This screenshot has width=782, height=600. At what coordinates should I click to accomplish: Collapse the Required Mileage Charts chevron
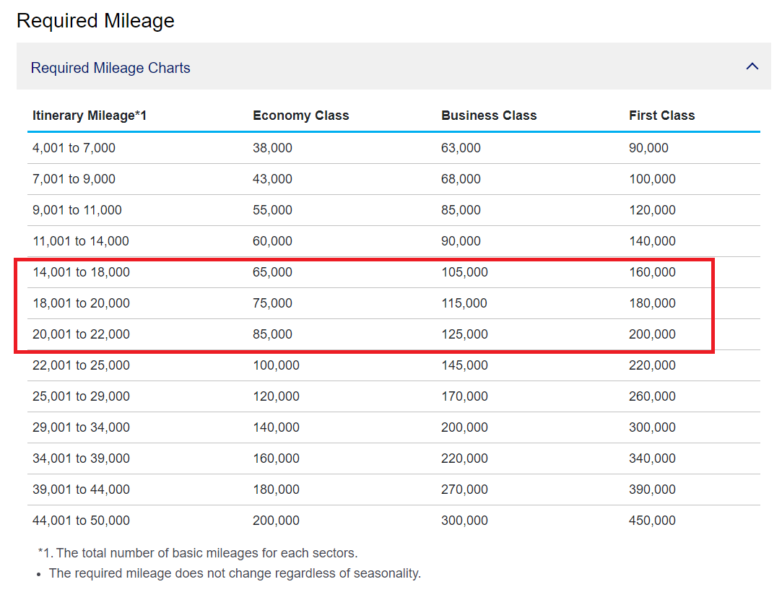pyautogui.click(x=752, y=66)
